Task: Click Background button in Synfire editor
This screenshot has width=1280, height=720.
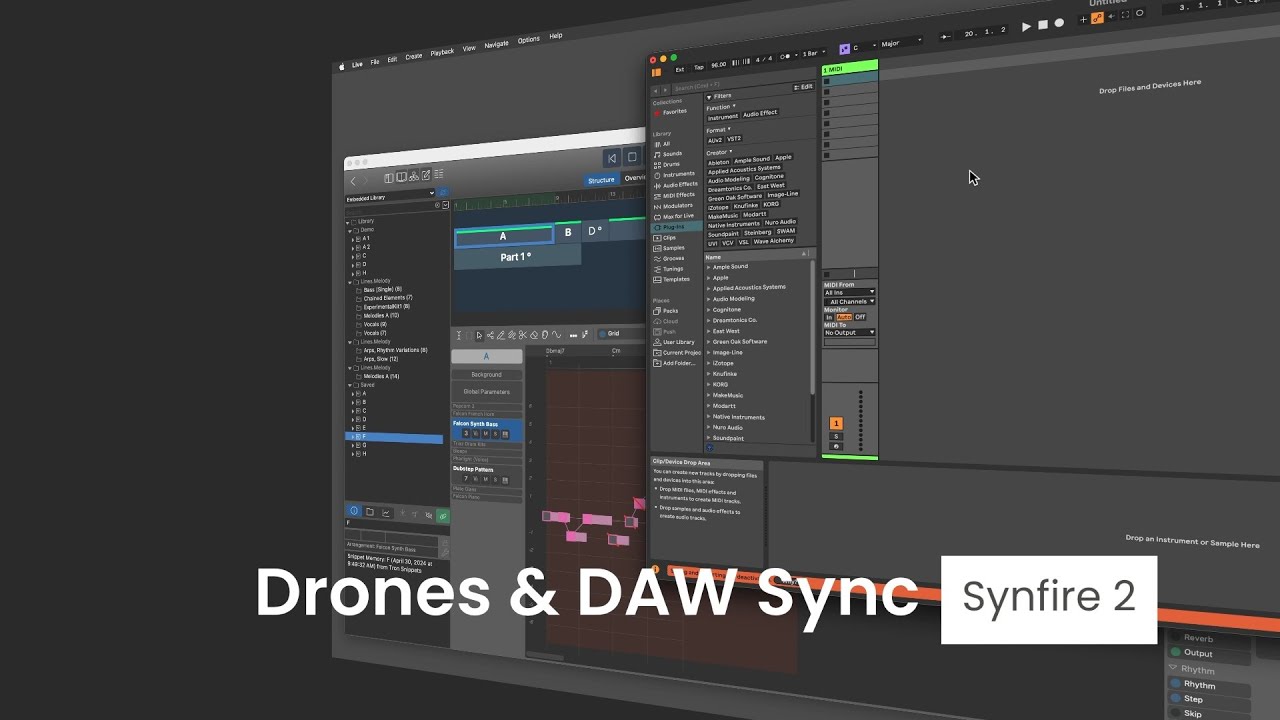Action: 486,375
